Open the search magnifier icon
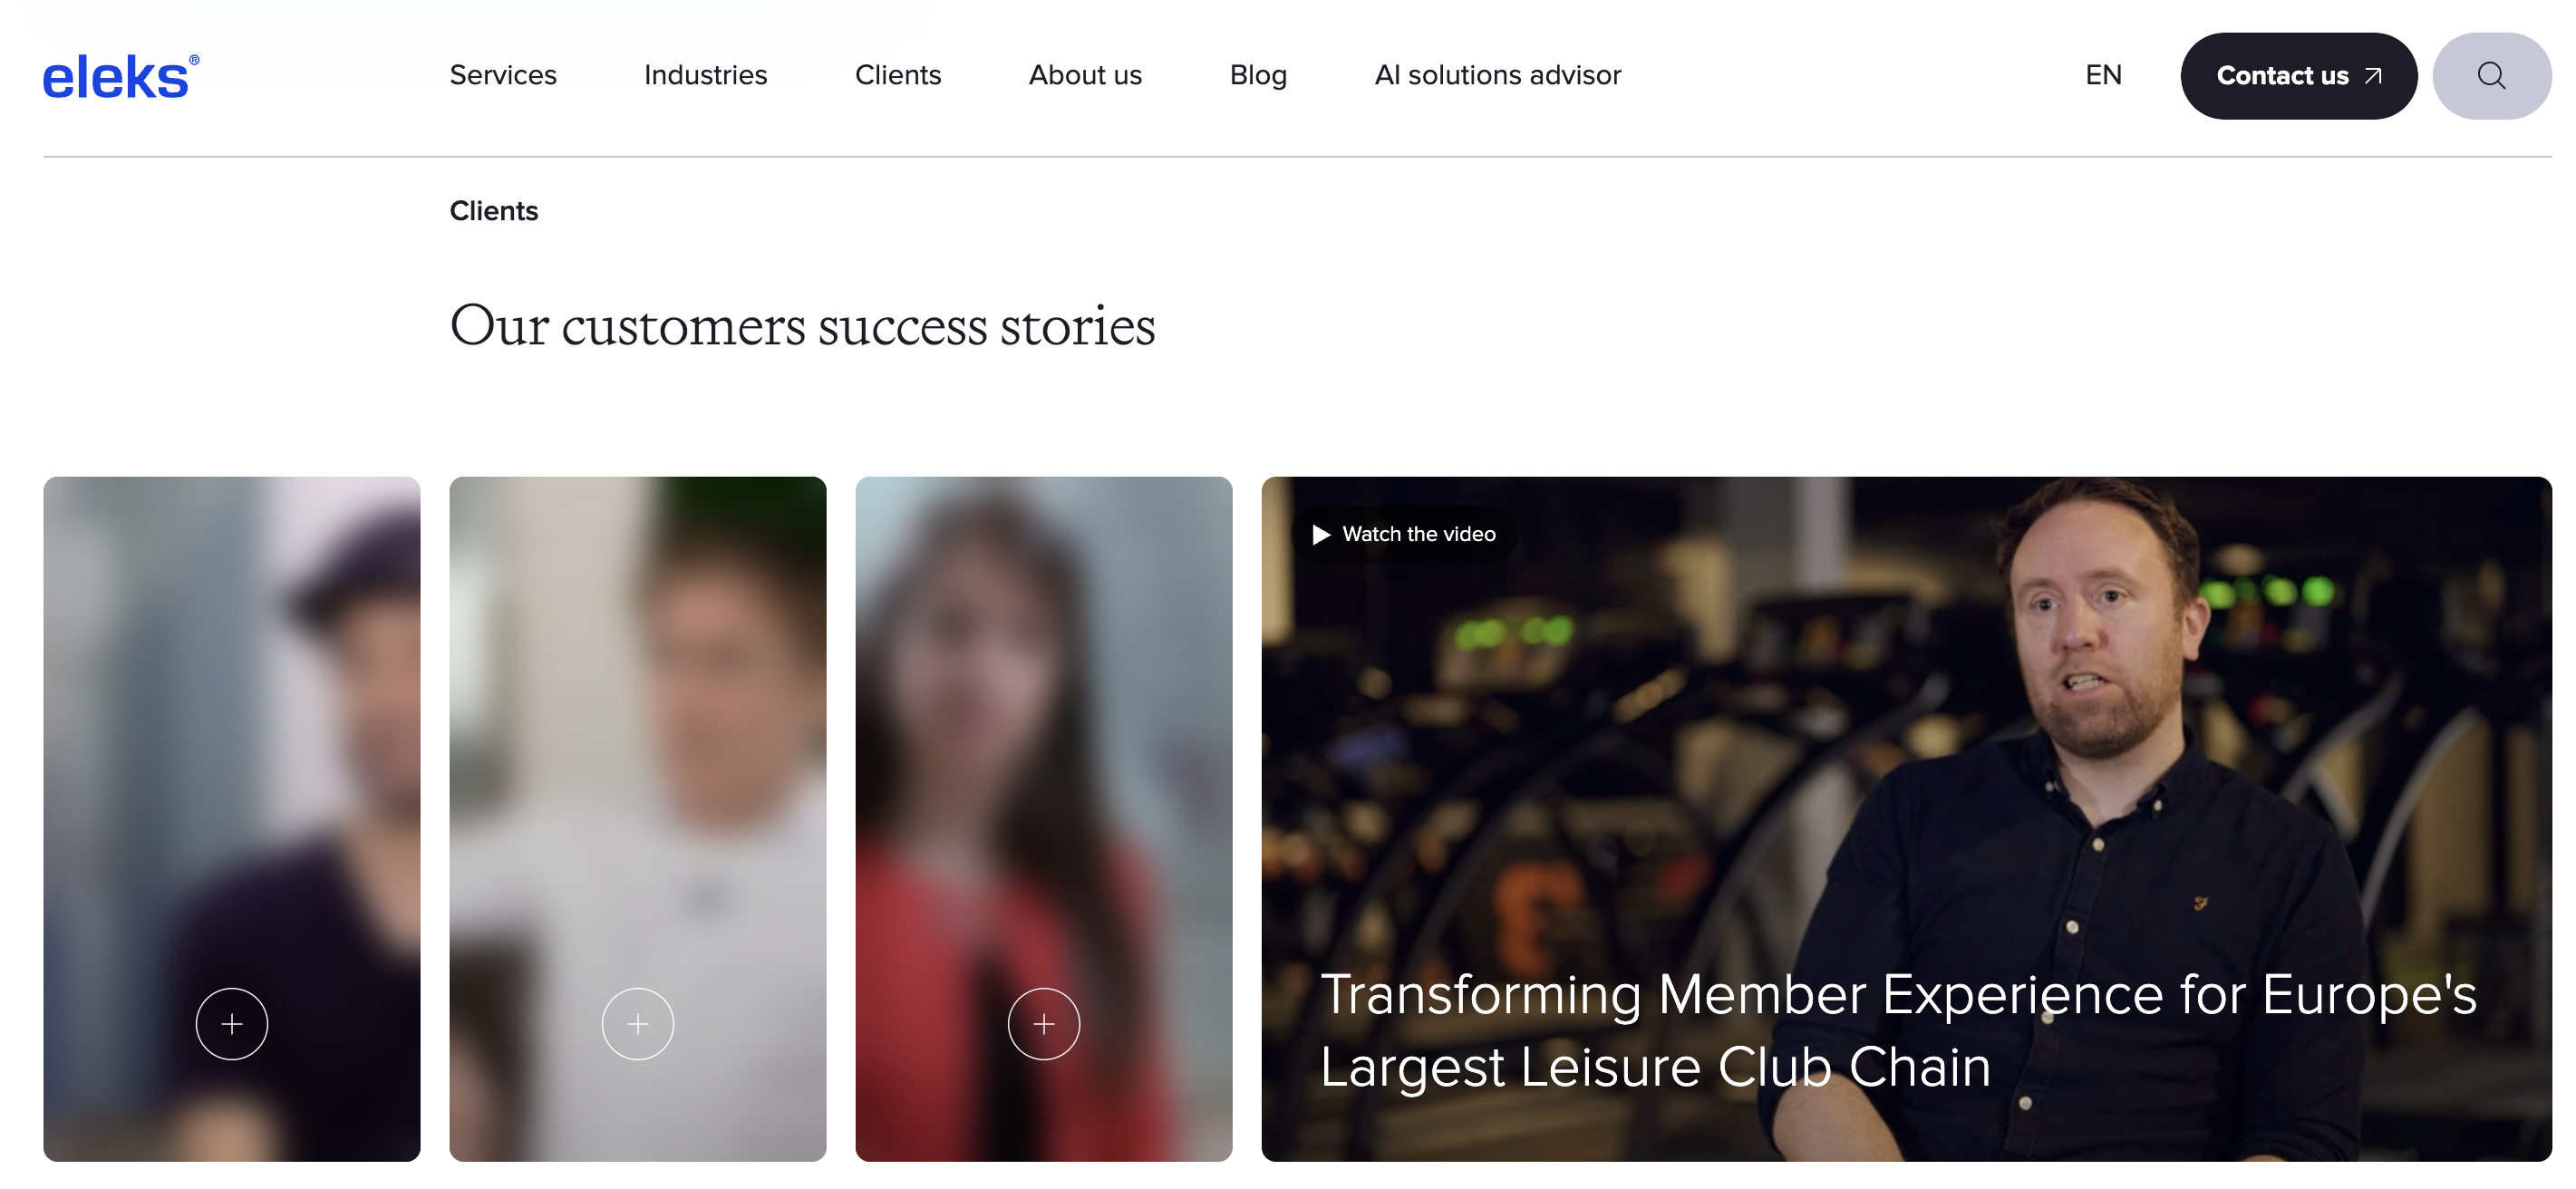 (2491, 76)
